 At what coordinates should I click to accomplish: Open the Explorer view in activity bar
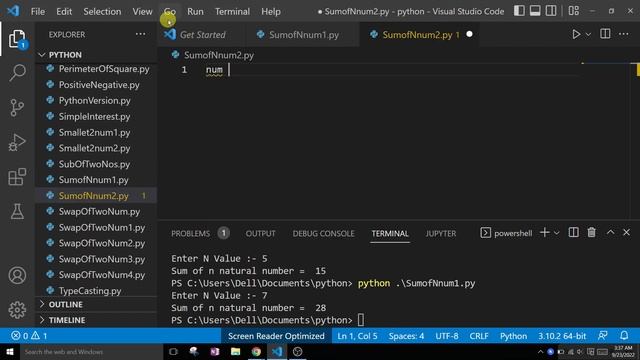click(x=17, y=39)
